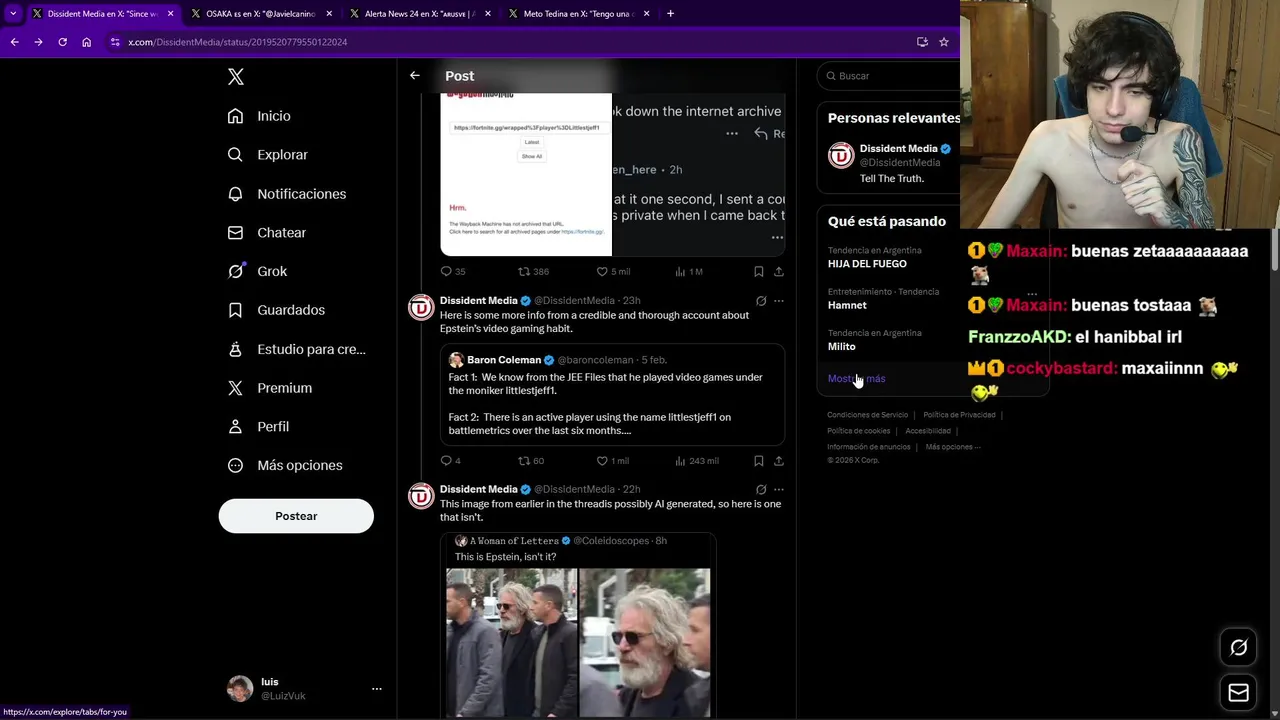This screenshot has height=720, width=1280.
Task: Open Explorar search icon in sidebar
Action: pyautogui.click(x=235, y=155)
